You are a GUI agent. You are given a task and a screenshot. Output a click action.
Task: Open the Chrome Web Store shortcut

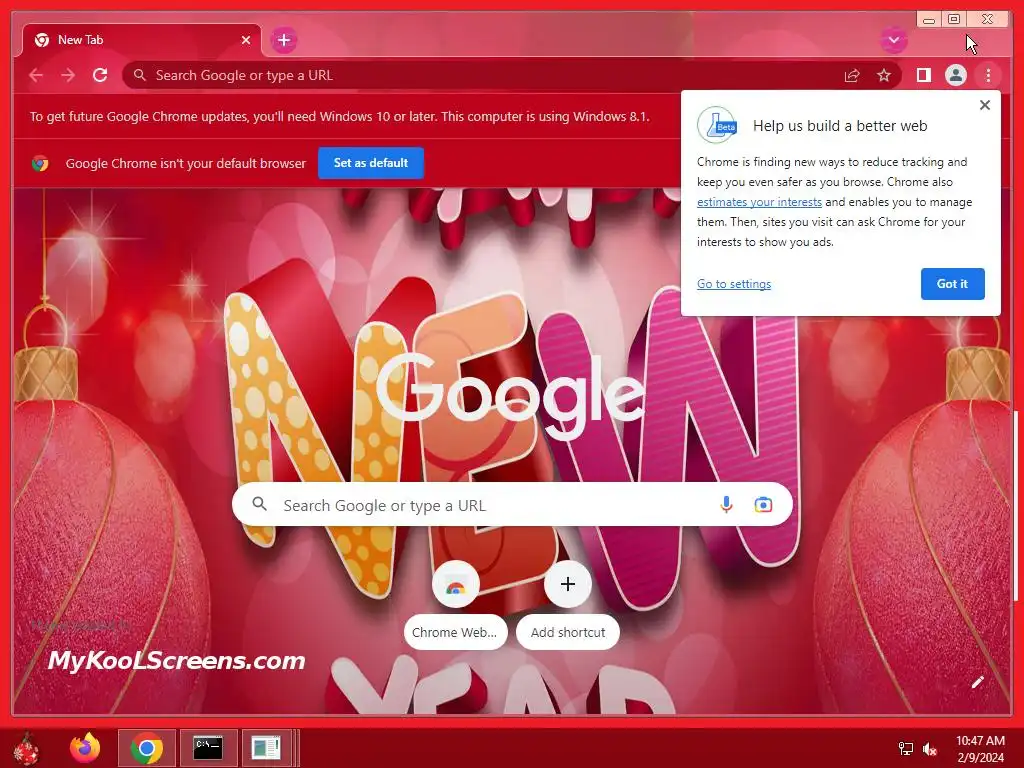tap(456, 584)
